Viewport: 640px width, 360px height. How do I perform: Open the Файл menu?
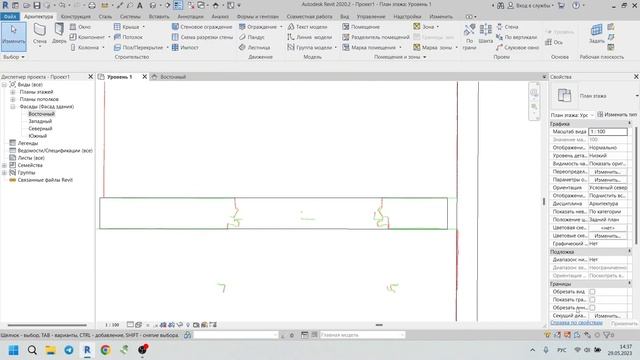[x=10, y=17]
